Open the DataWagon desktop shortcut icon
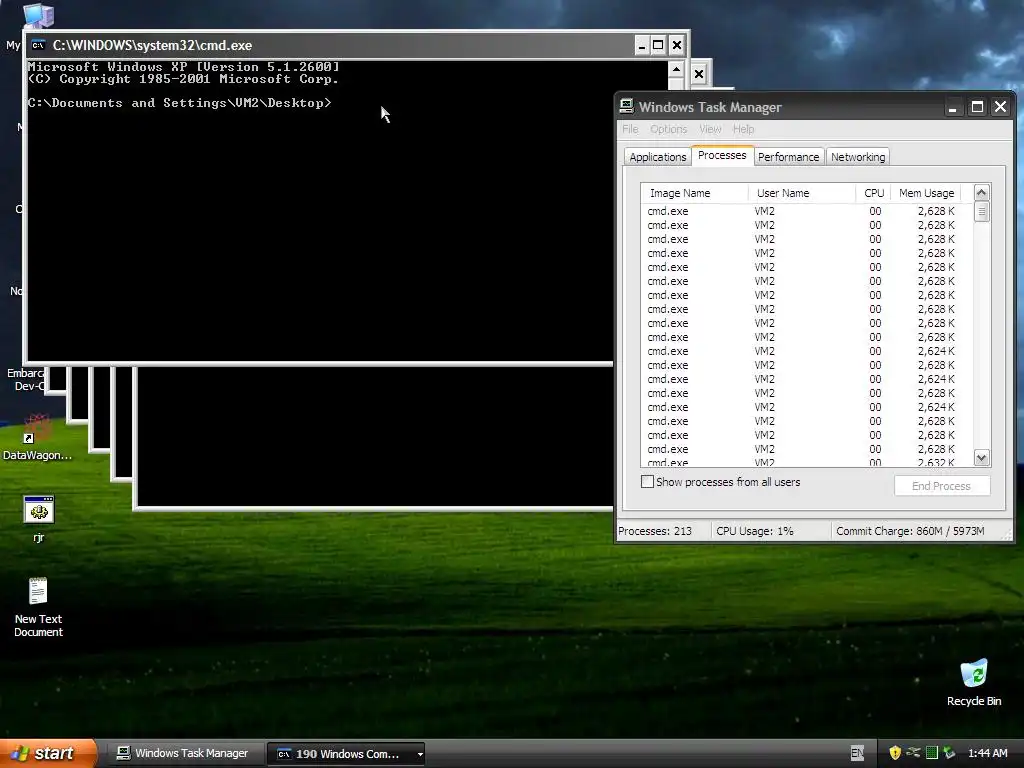The image size is (1024, 768). (37, 428)
